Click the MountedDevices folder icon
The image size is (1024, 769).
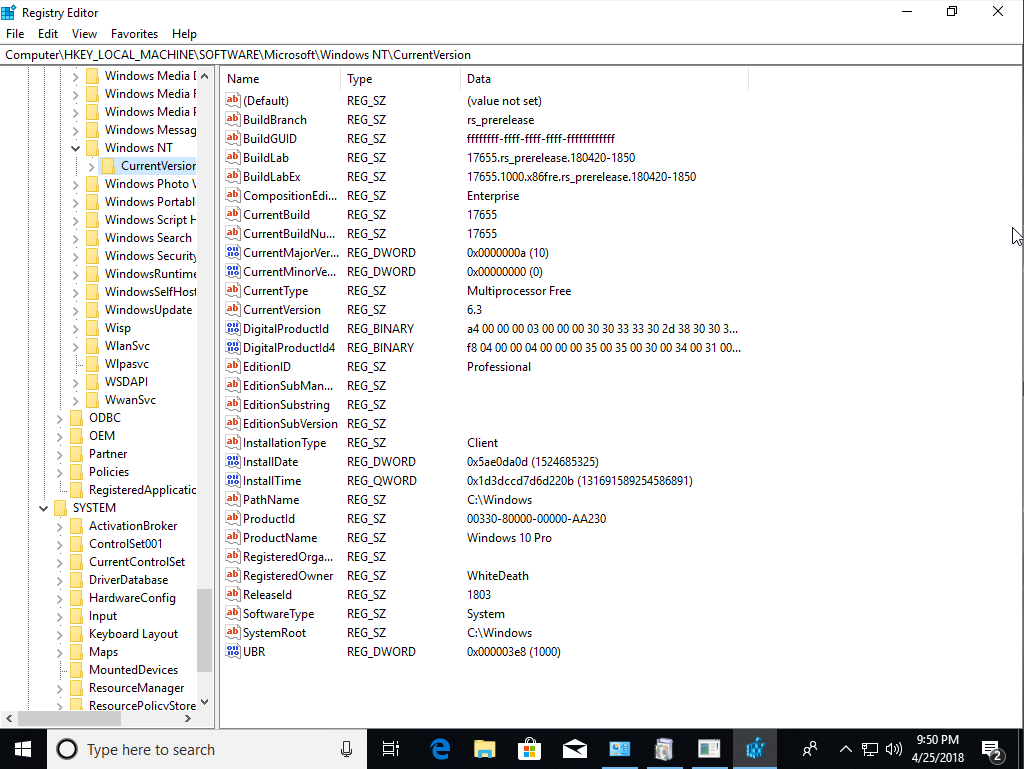[x=76, y=670]
